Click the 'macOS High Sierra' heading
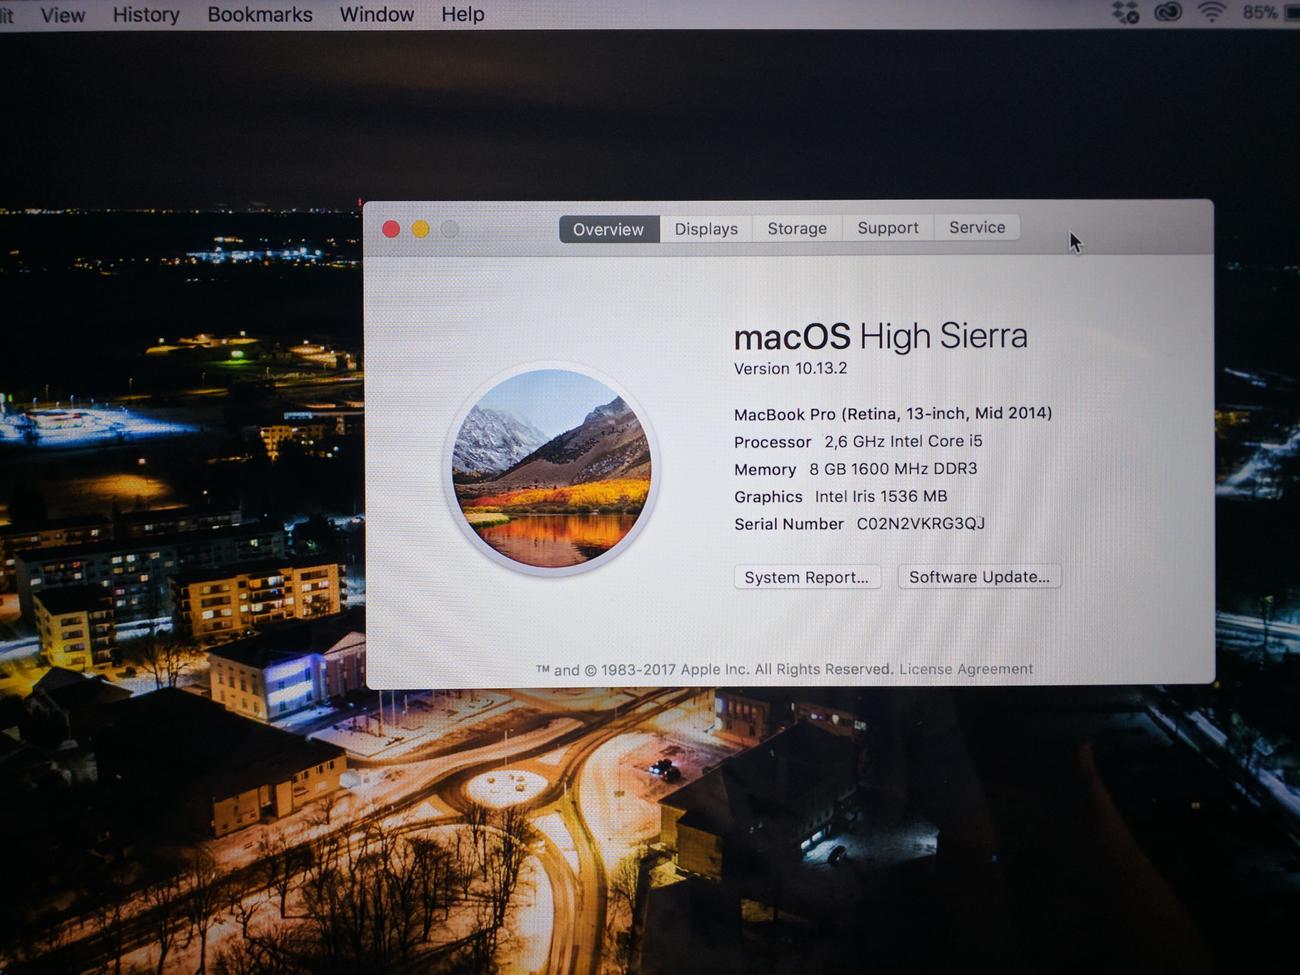 point(880,336)
